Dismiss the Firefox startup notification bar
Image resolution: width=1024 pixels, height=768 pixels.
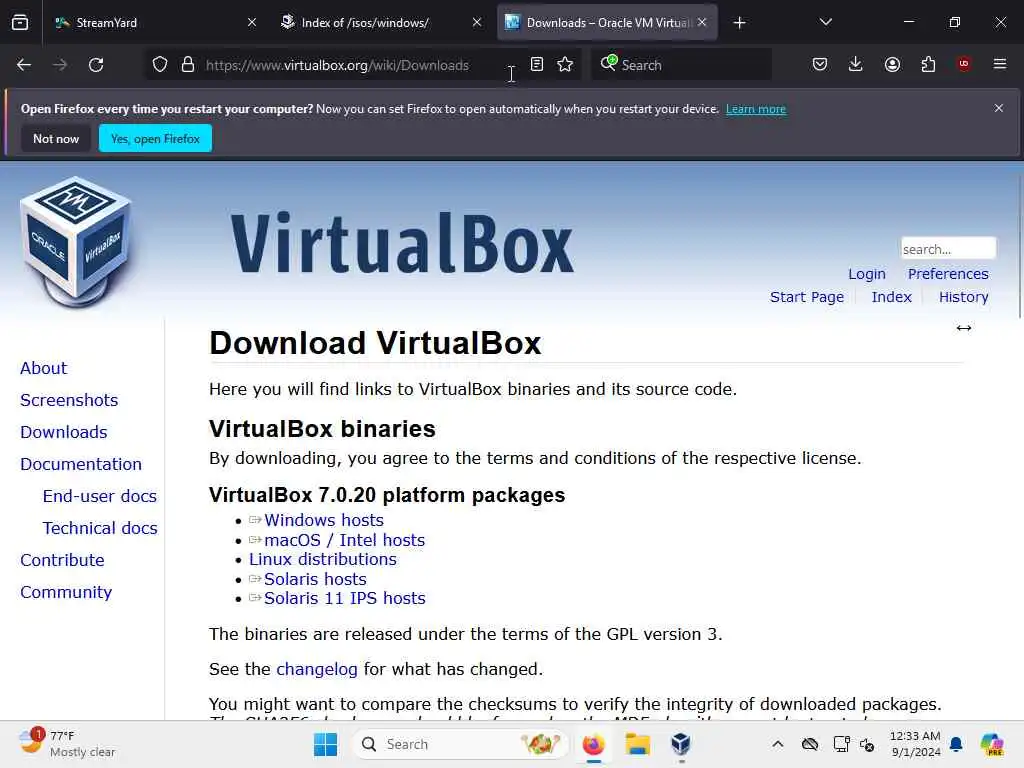pos(999,108)
